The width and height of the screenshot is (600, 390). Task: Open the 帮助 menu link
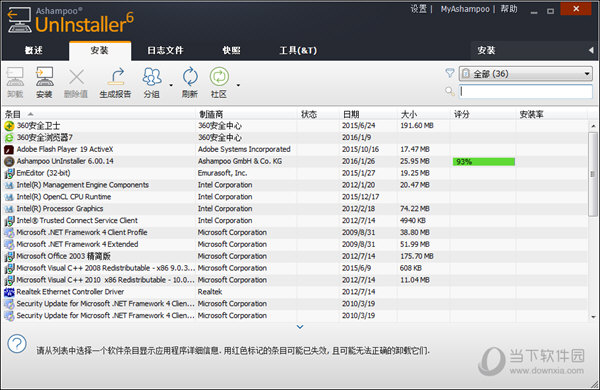[509, 9]
